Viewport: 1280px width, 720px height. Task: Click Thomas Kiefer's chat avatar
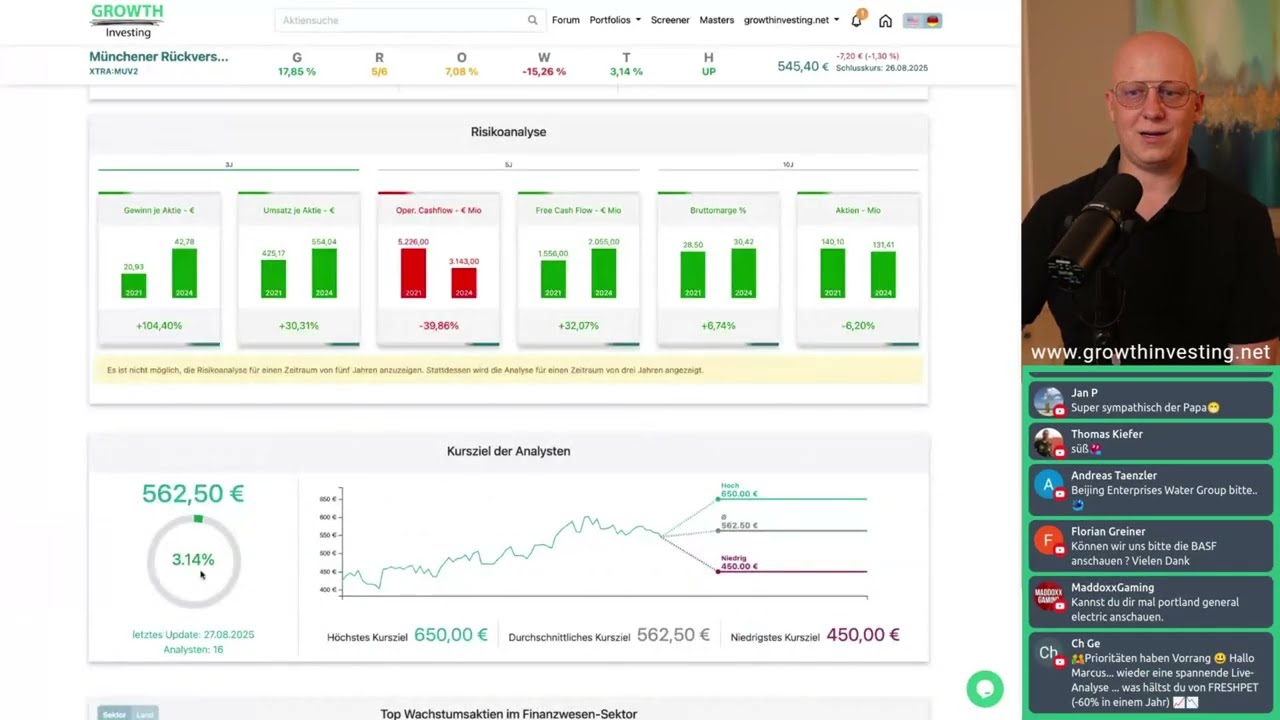pyautogui.click(x=1048, y=442)
